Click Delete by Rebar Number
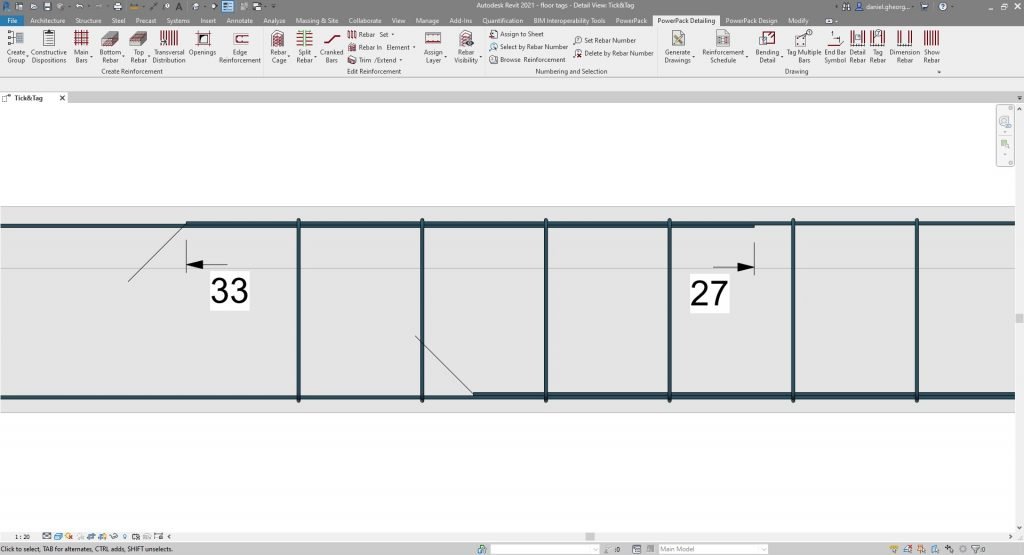 613,54
